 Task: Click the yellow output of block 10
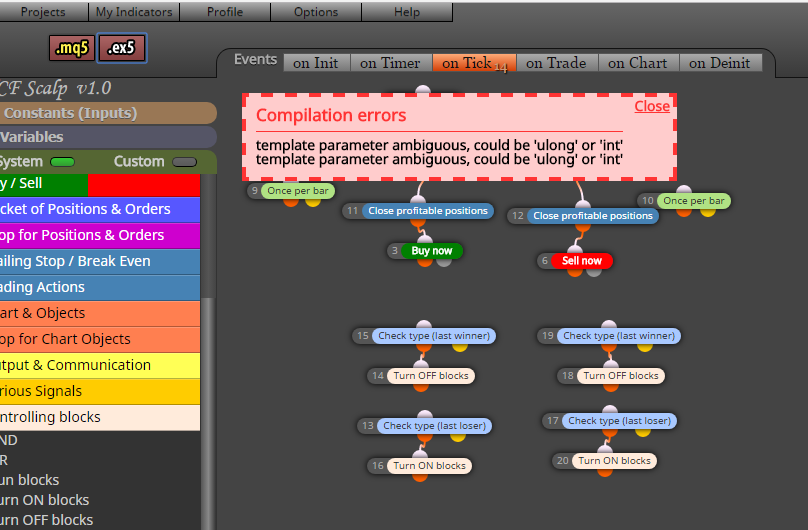(x=708, y=212)
